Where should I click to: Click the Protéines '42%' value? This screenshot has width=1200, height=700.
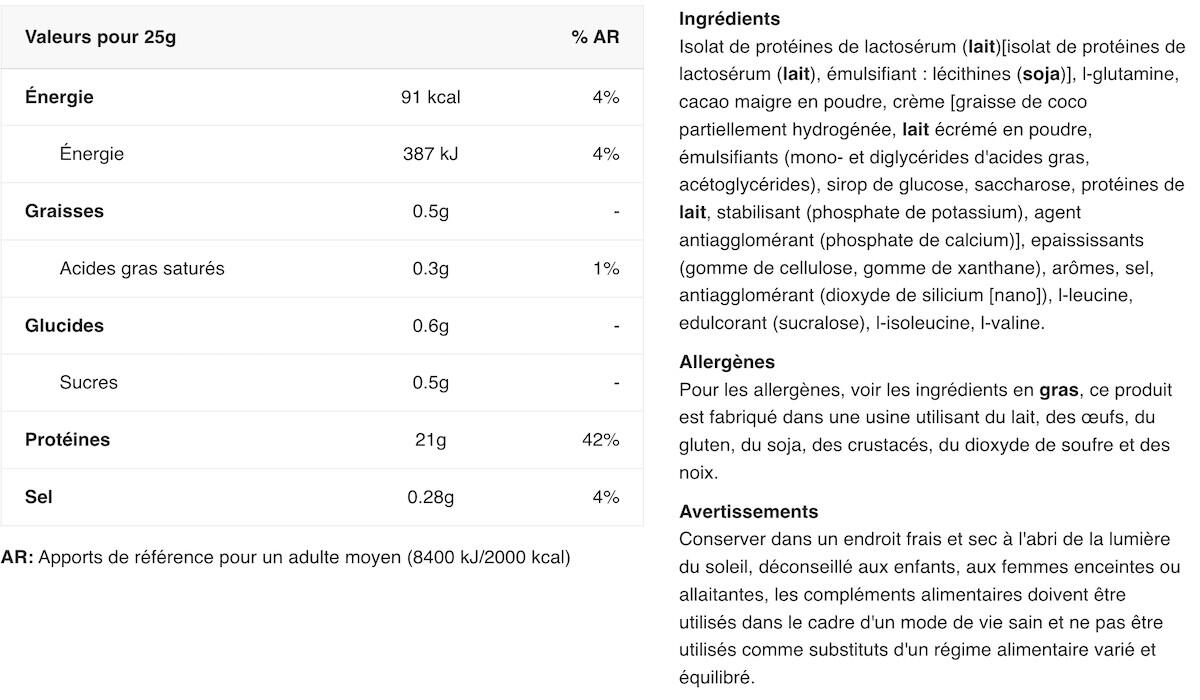pos(601,439)
